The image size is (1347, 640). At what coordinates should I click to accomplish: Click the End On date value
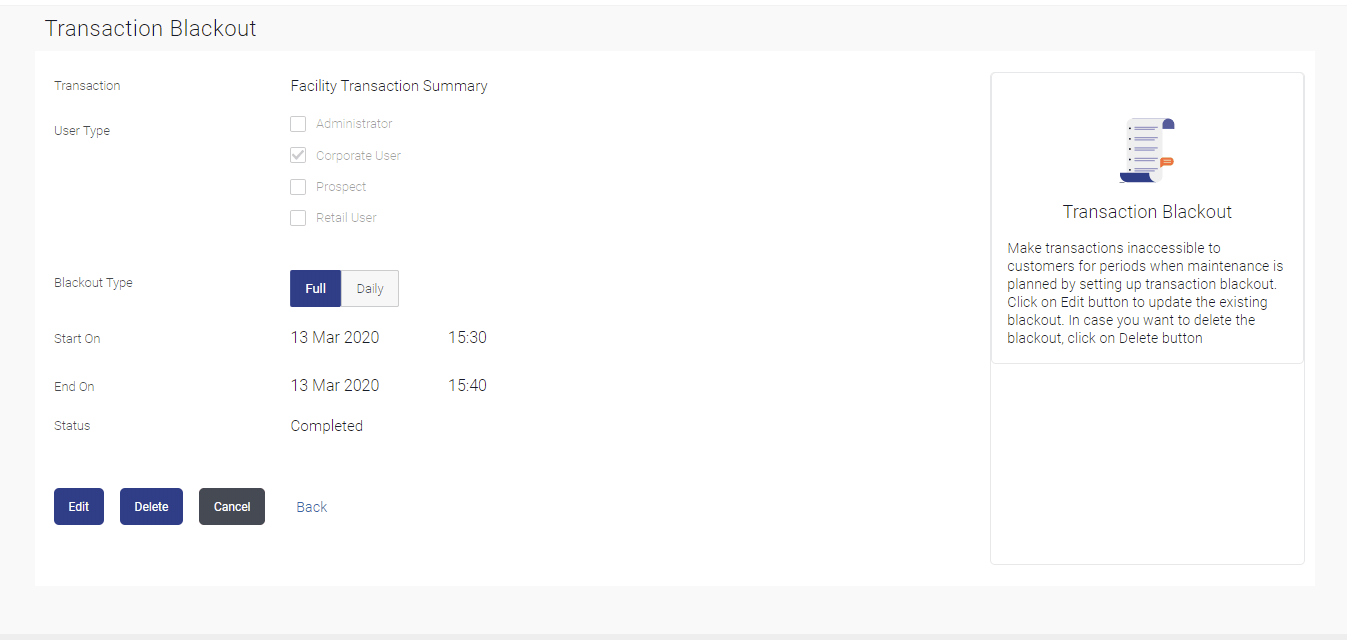coord(335,385)
